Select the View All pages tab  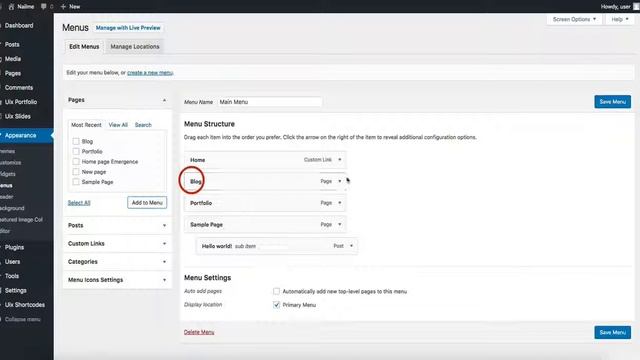point(118,125)
